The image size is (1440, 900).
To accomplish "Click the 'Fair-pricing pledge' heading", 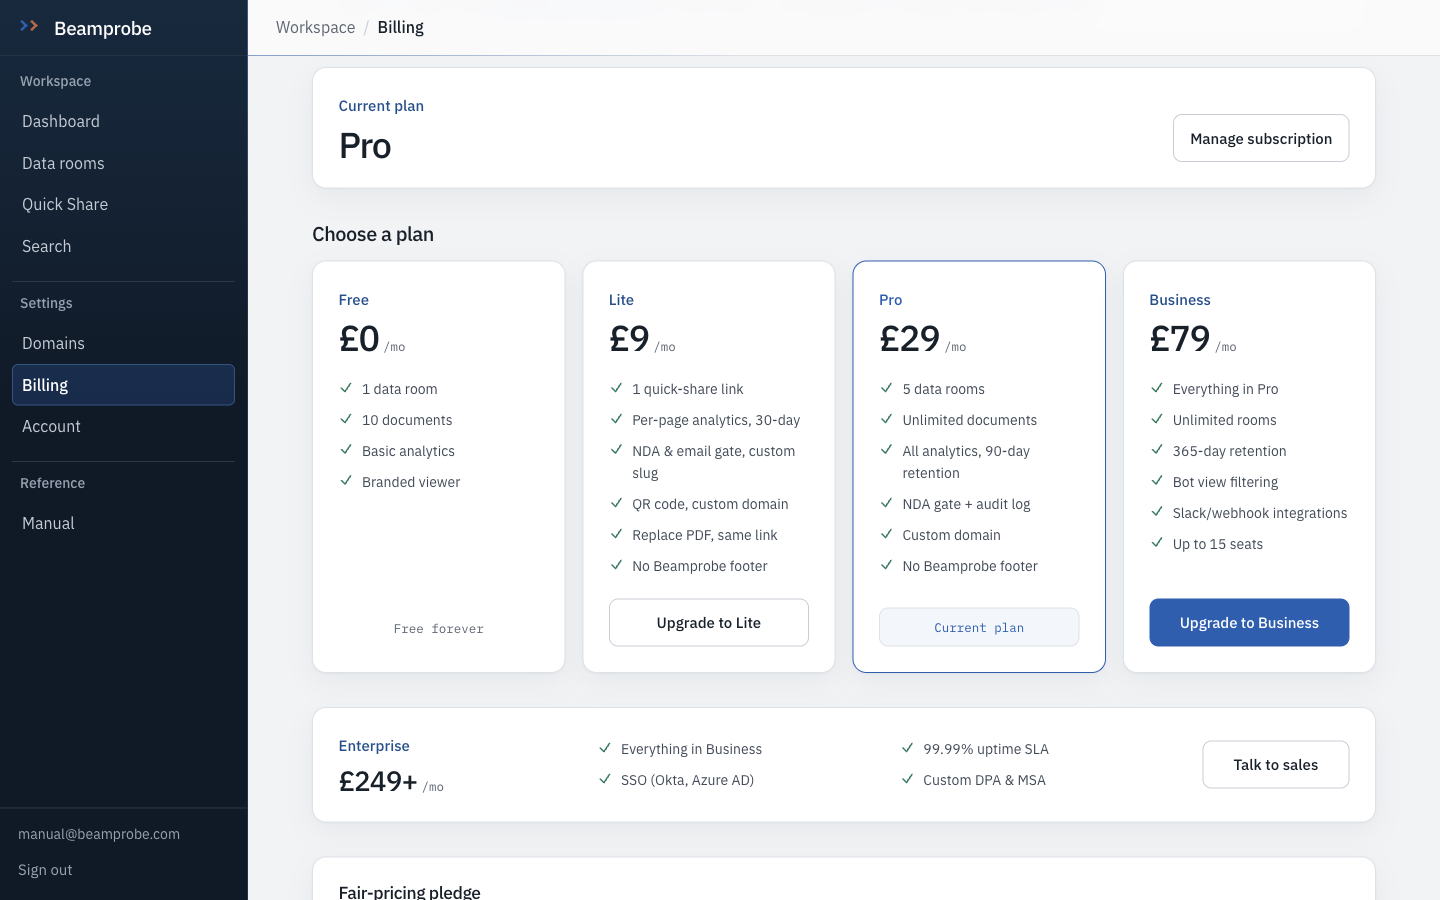I will (410, 891).
